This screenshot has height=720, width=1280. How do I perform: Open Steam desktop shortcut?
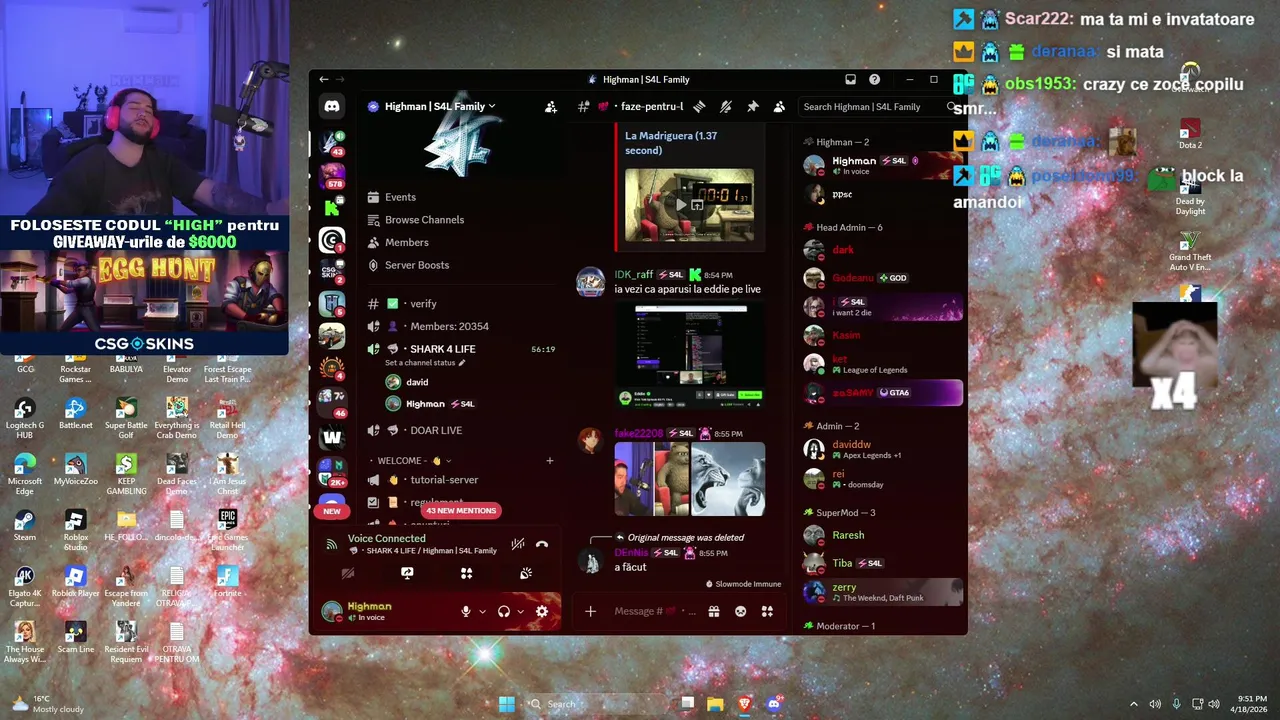point(25,525)
